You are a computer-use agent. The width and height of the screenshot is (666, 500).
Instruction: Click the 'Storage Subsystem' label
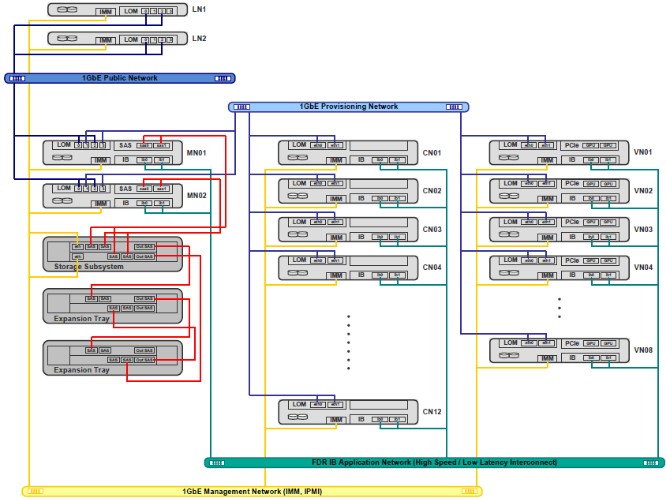(x=89, y=267)
